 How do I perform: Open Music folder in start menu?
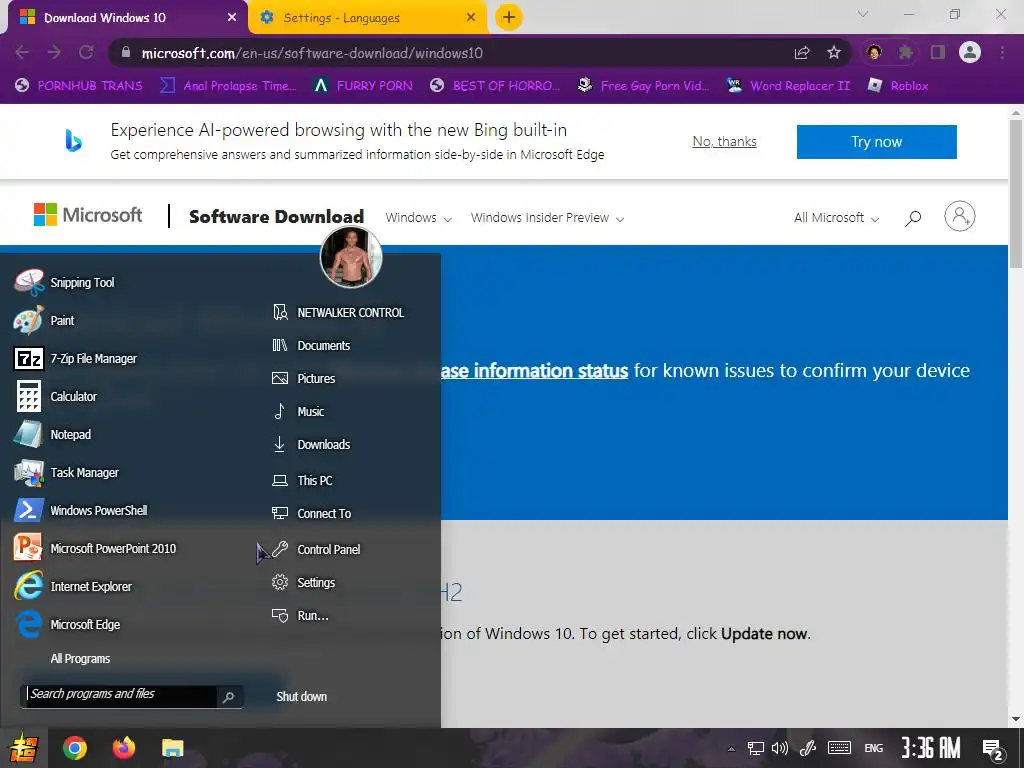[298, 411]
